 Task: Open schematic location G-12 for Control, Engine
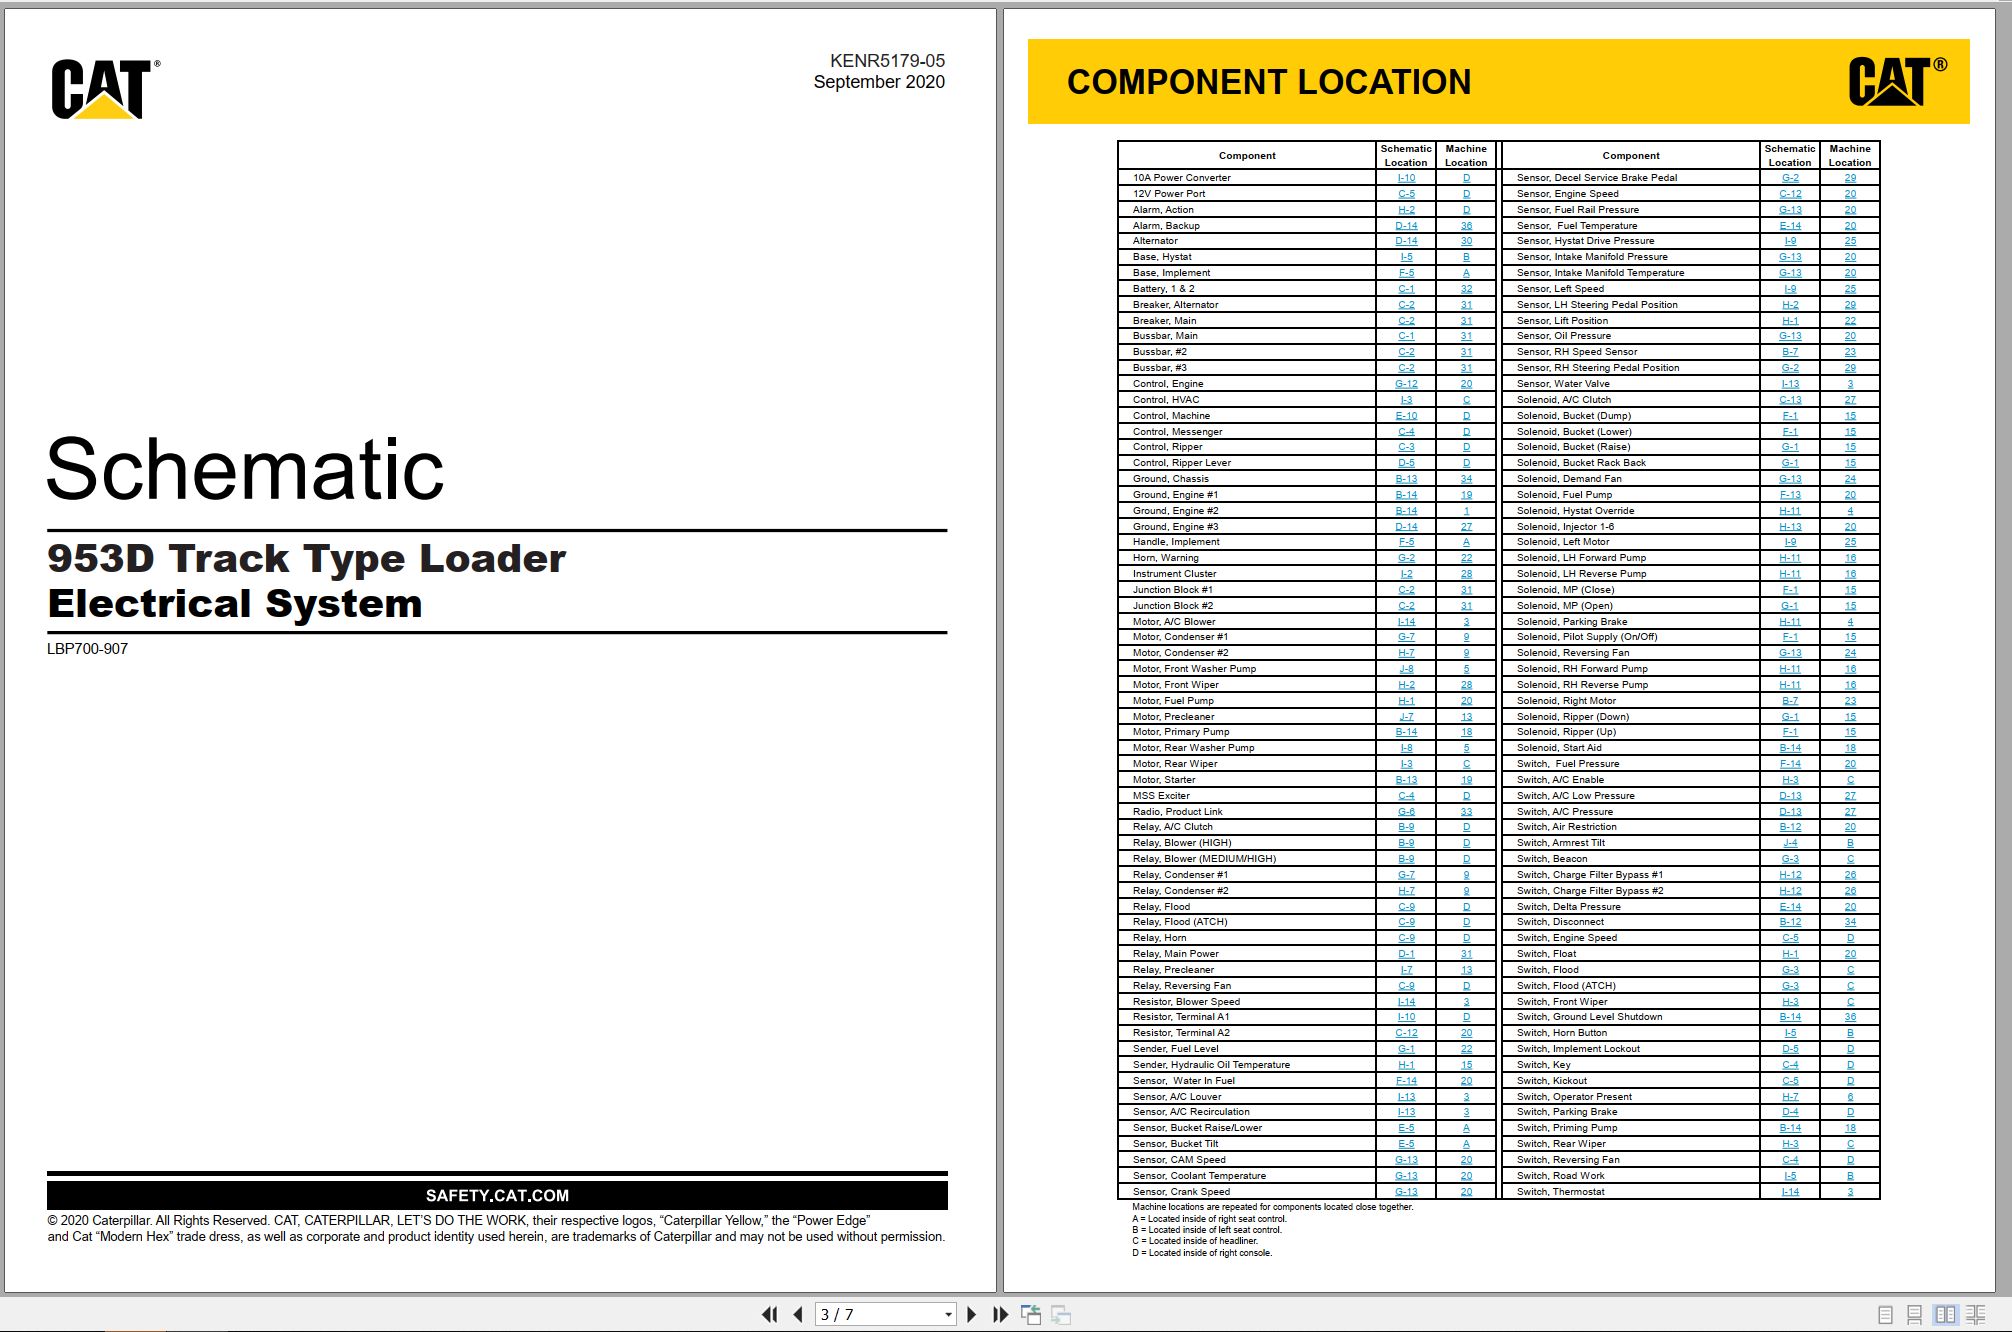(1406, 384)
